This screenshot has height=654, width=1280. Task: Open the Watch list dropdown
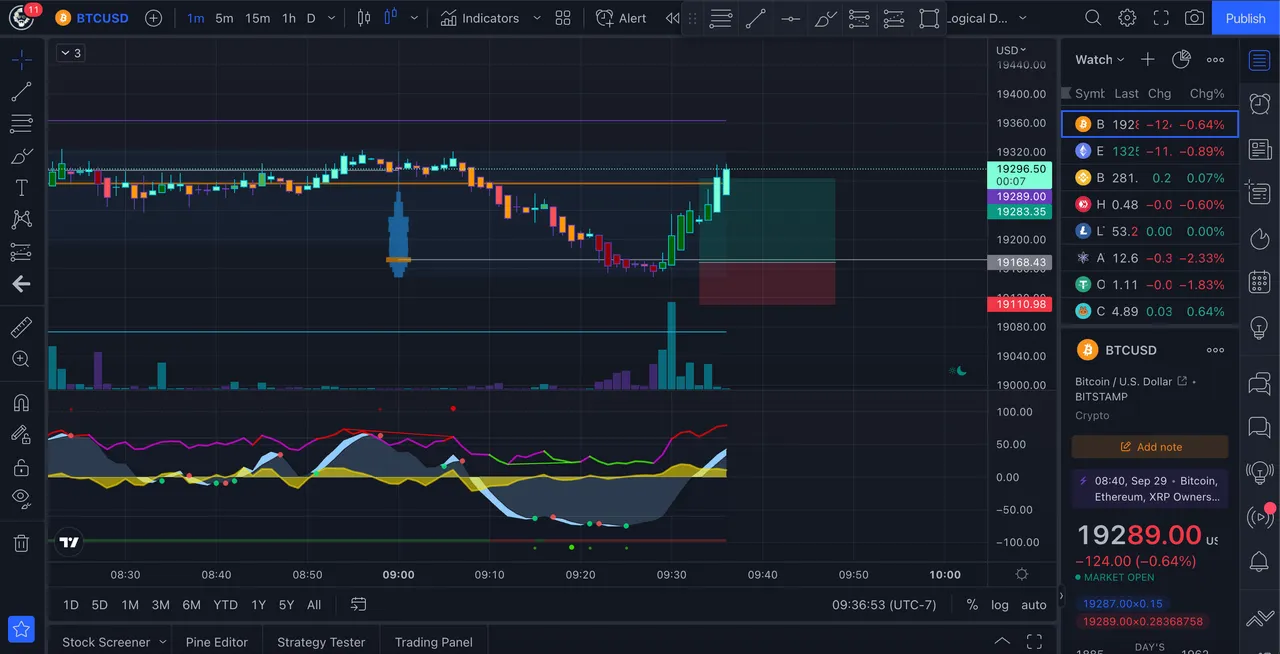click(1099, 60)
